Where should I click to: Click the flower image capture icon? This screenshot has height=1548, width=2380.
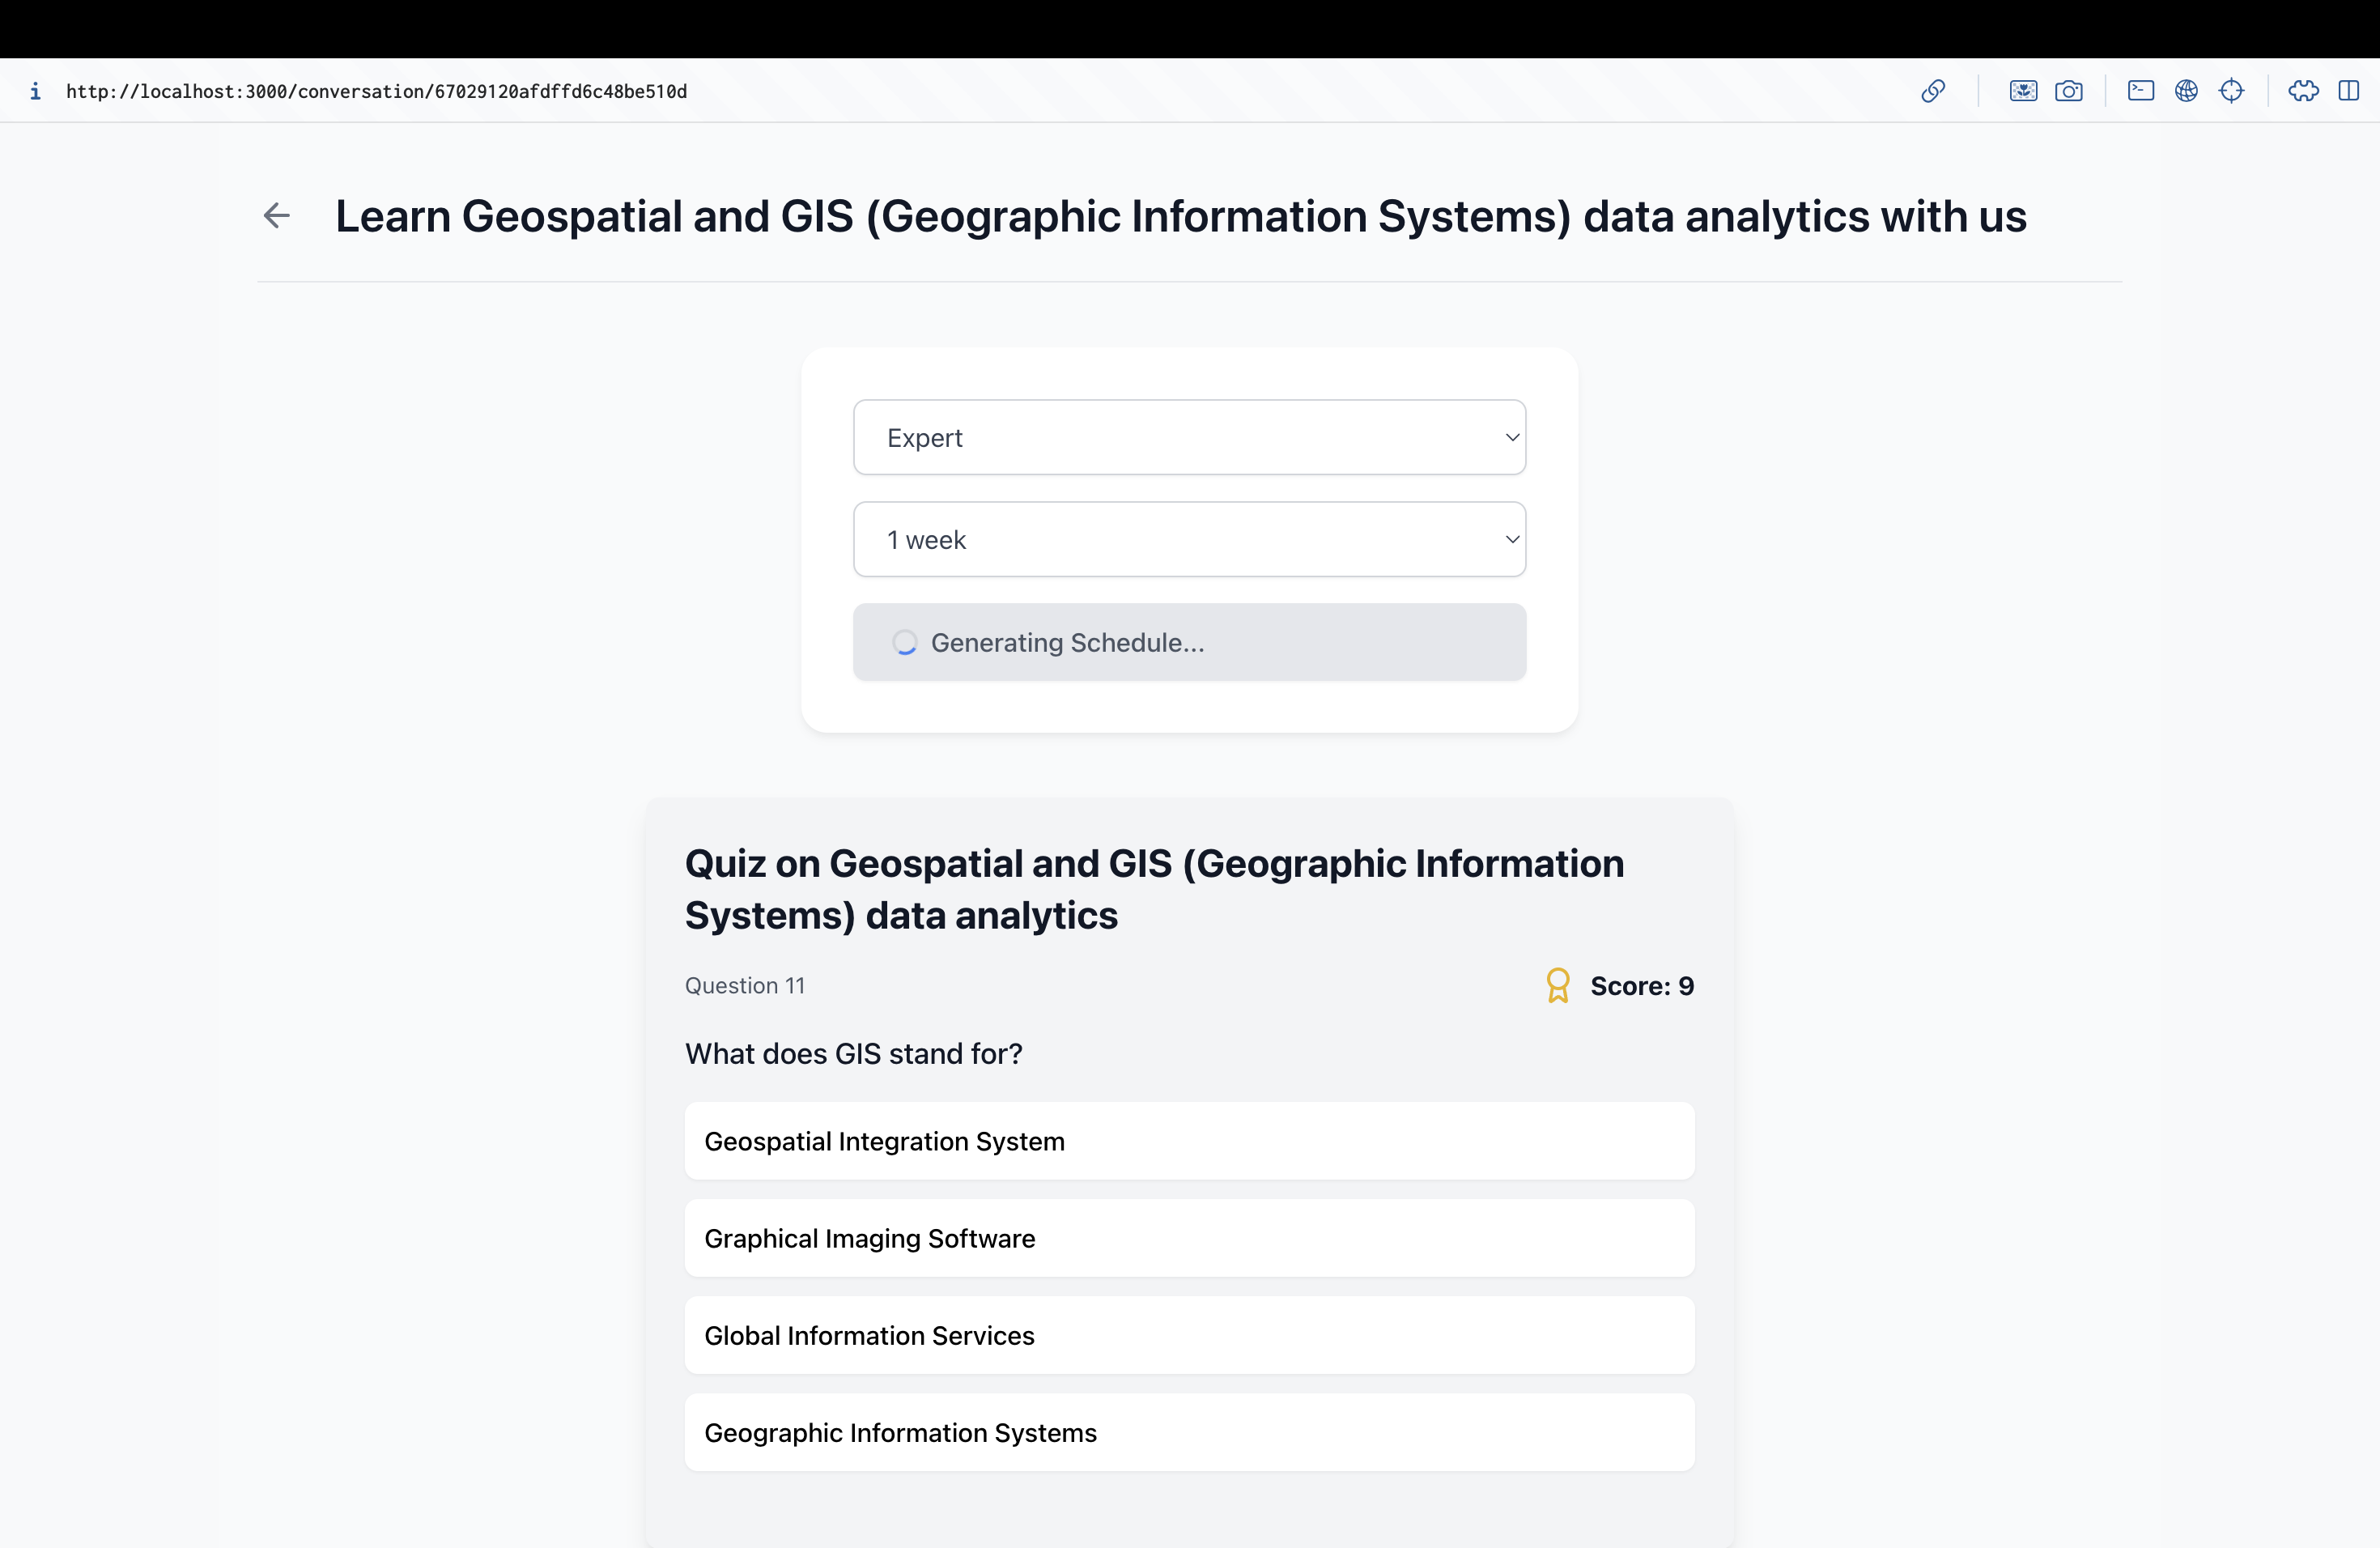[2022, 91]
